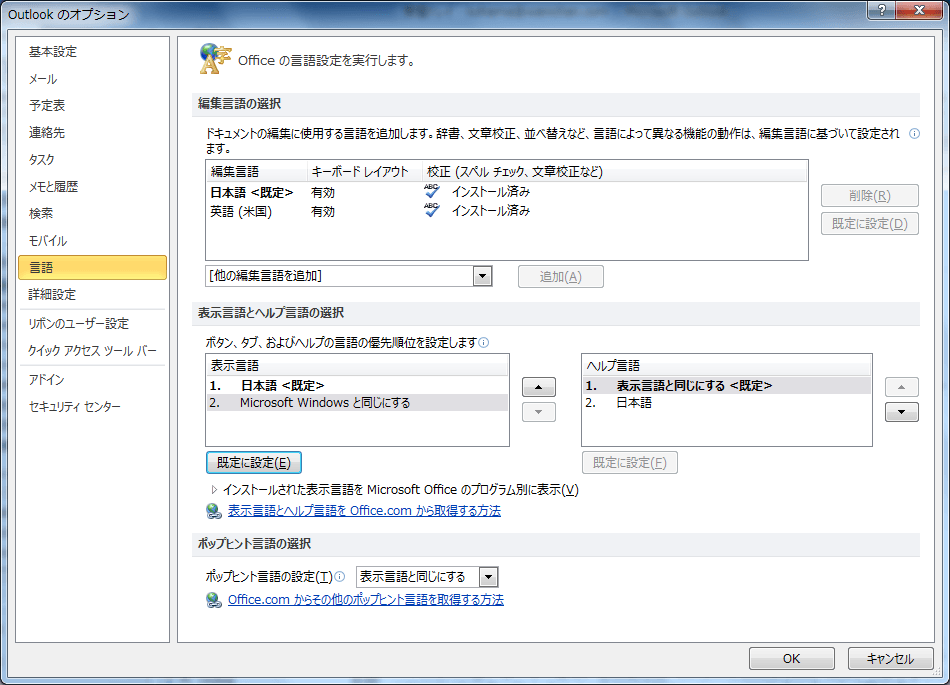
Task: Open the ポップヒント言語 dropdown
Action: 488,577
